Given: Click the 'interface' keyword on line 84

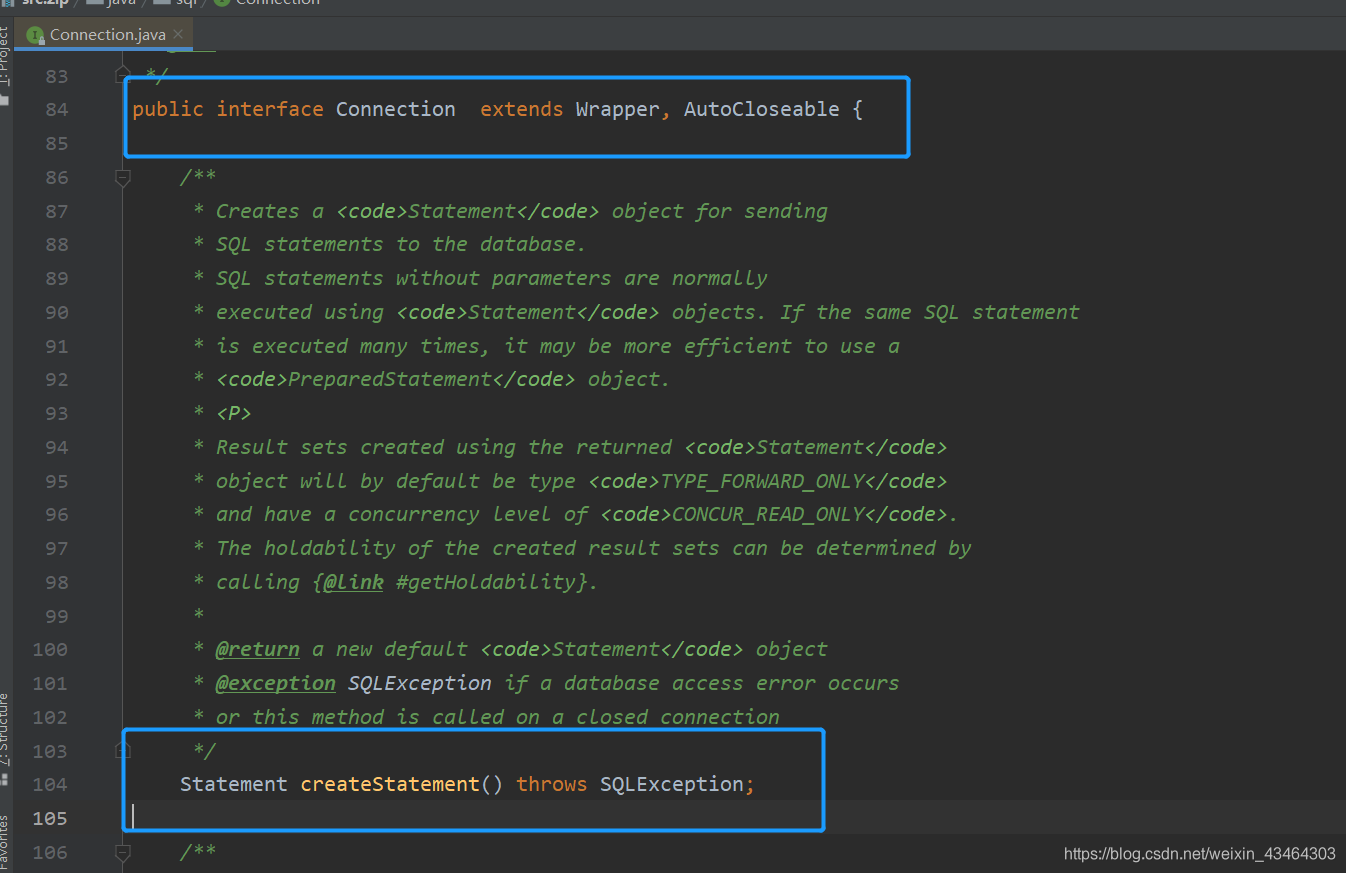Looking at the screenshot, I should (x=270, y=109).
